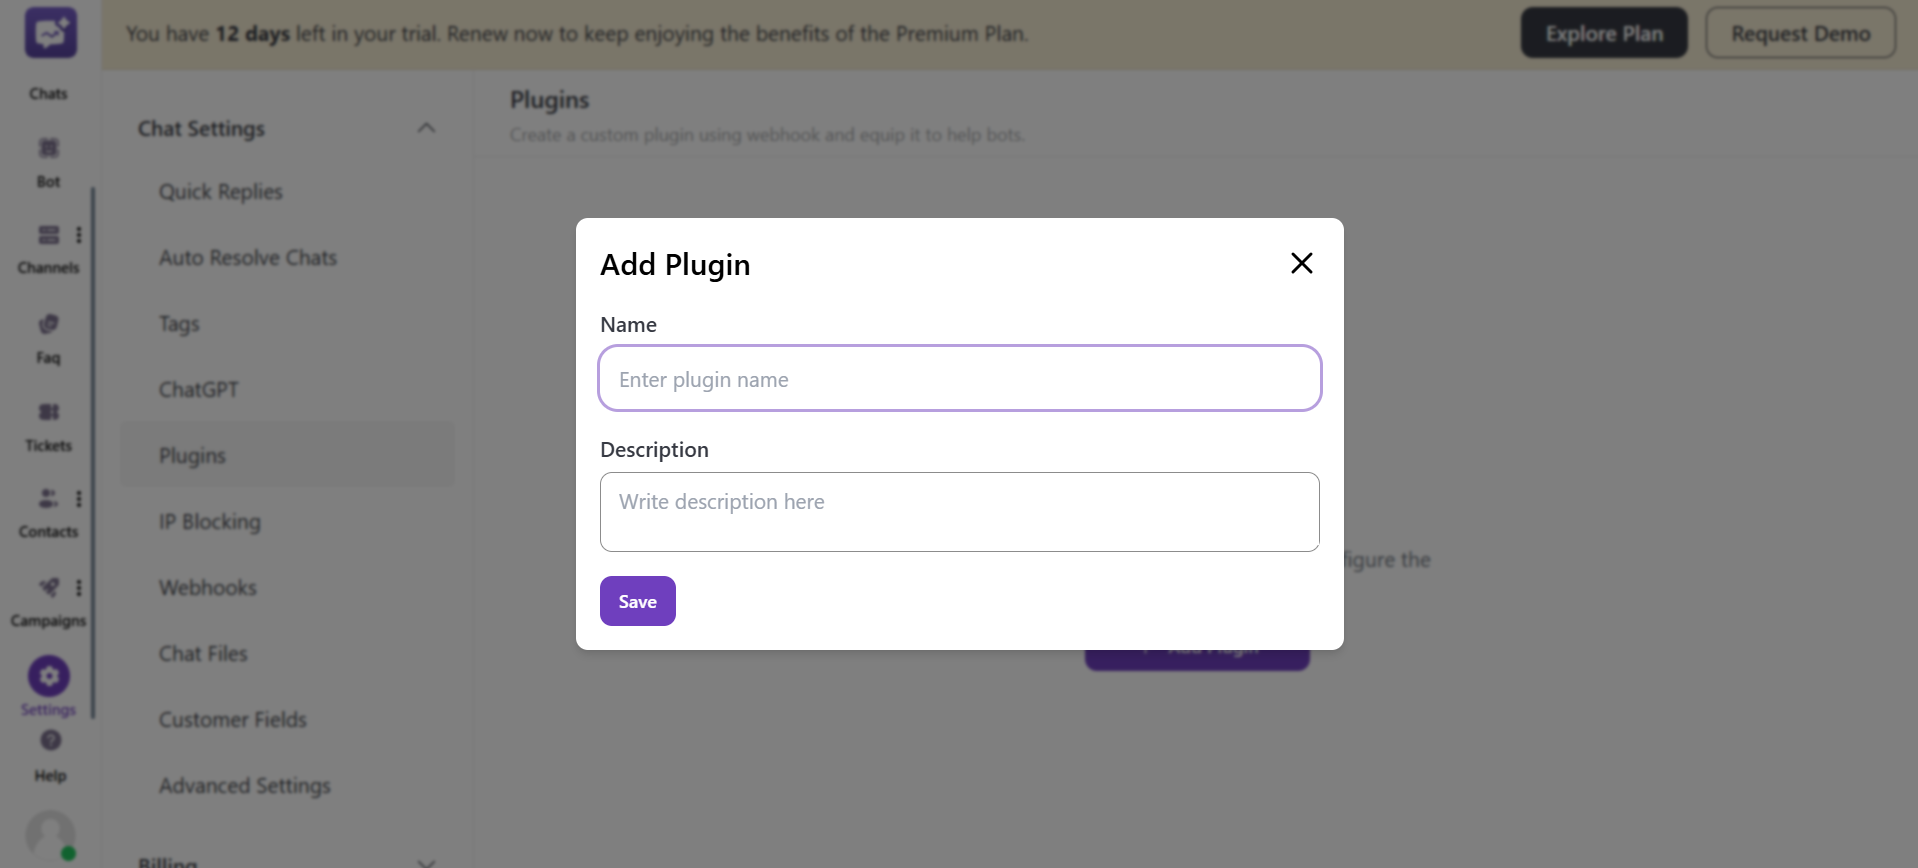Open the Help icon
This screenshot has width=1918, height=868.
48,741
